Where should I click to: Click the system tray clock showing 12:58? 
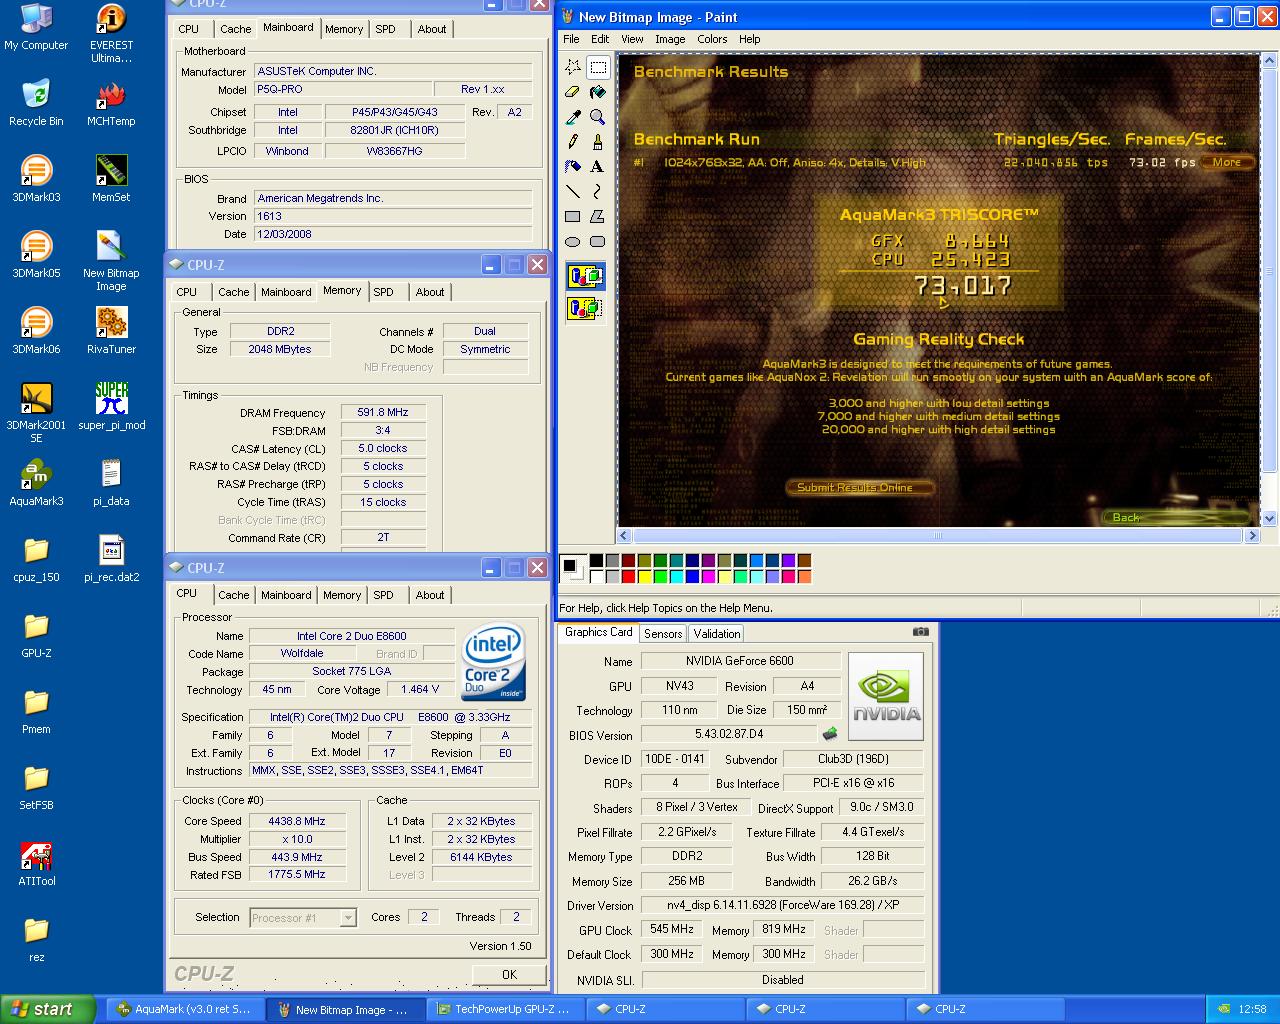1252,1009
